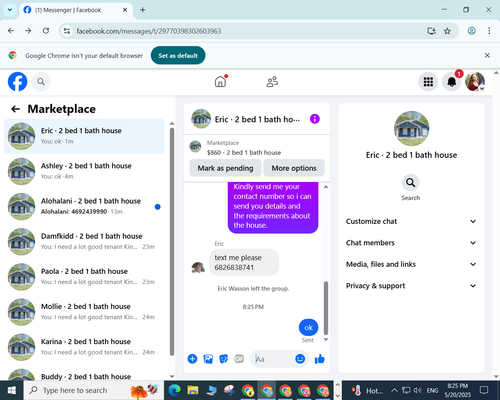
Task: Open Windows Start menu
Action: coord(12,390)
